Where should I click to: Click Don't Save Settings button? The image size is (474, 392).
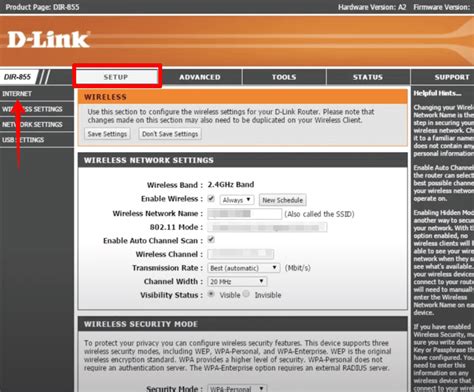coord(170,134)
